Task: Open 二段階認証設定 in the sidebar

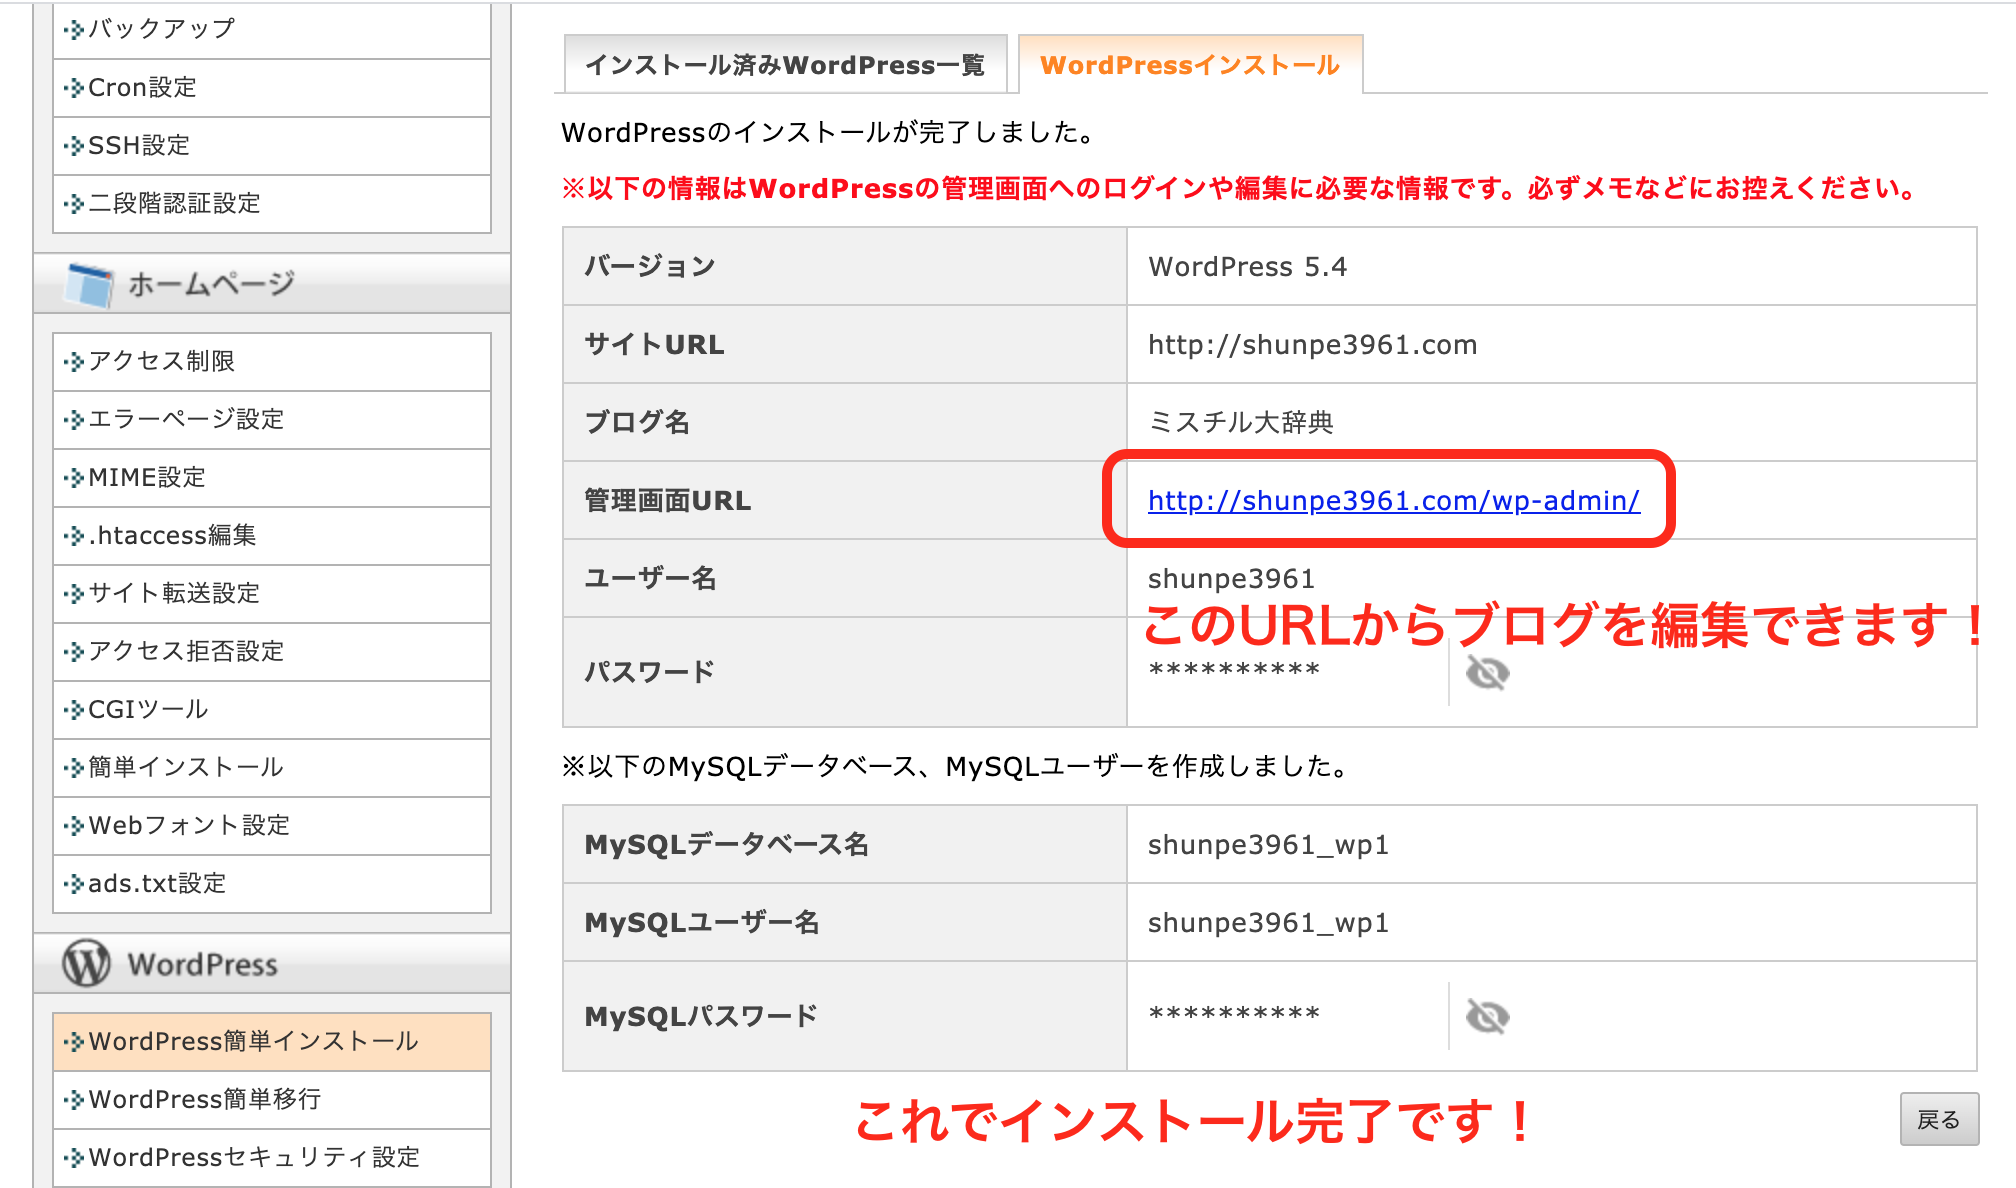Action: (272, 204)
